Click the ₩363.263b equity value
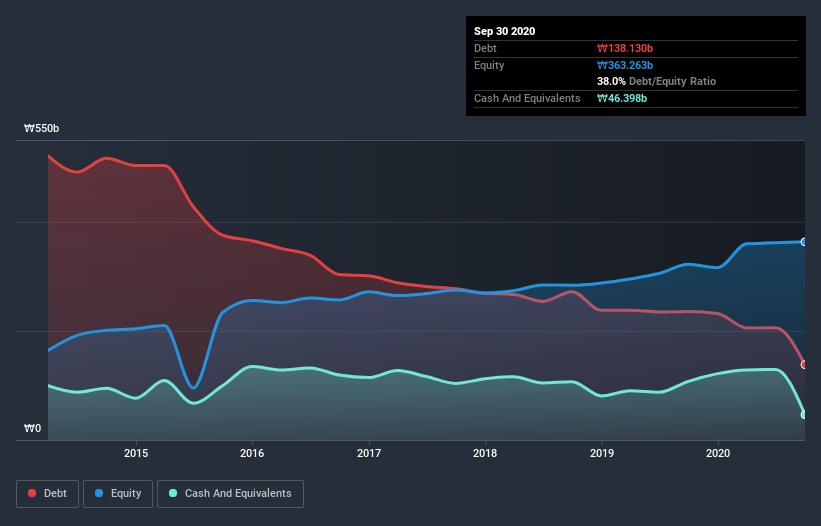The height and width of the screenshot is (526, 821). (x=625, y=65)
